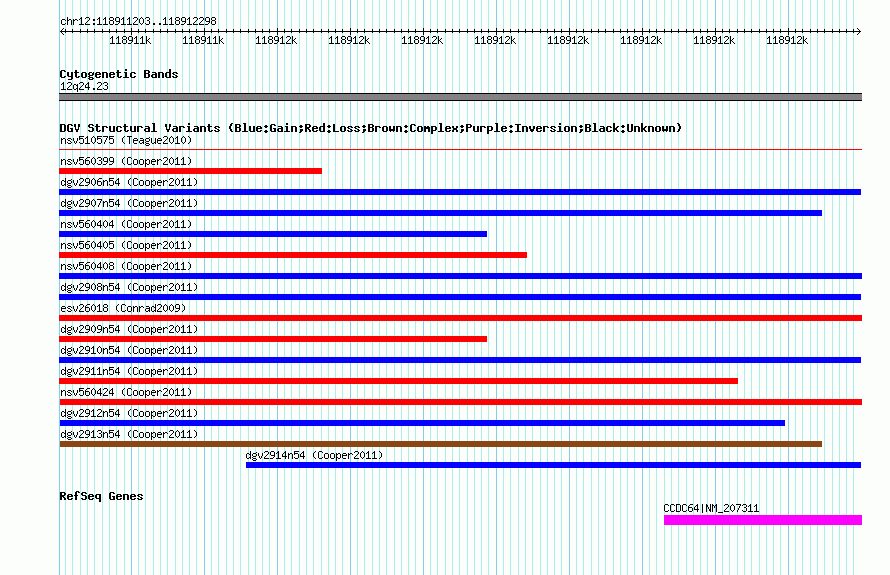Screen dimensions: 890x575
Task: Select the blue dgv2906n54 gain bar
Action: 460,192
